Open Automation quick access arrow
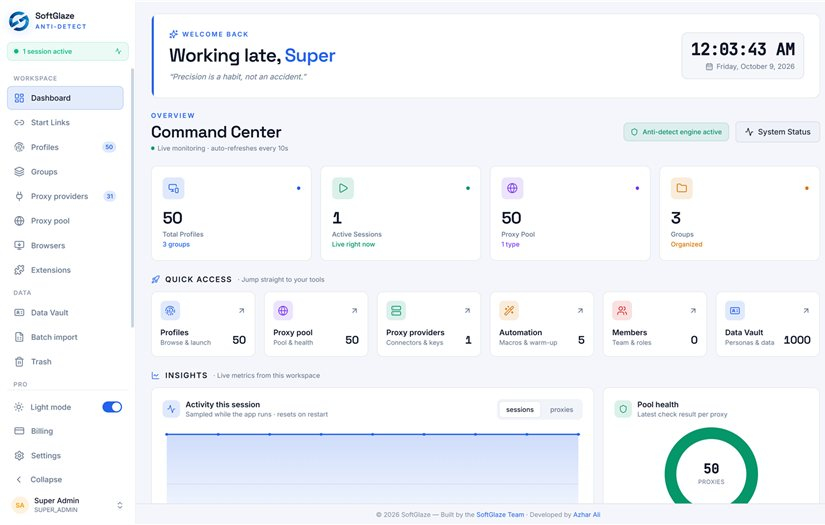825x525 pixels. [580, 311]
